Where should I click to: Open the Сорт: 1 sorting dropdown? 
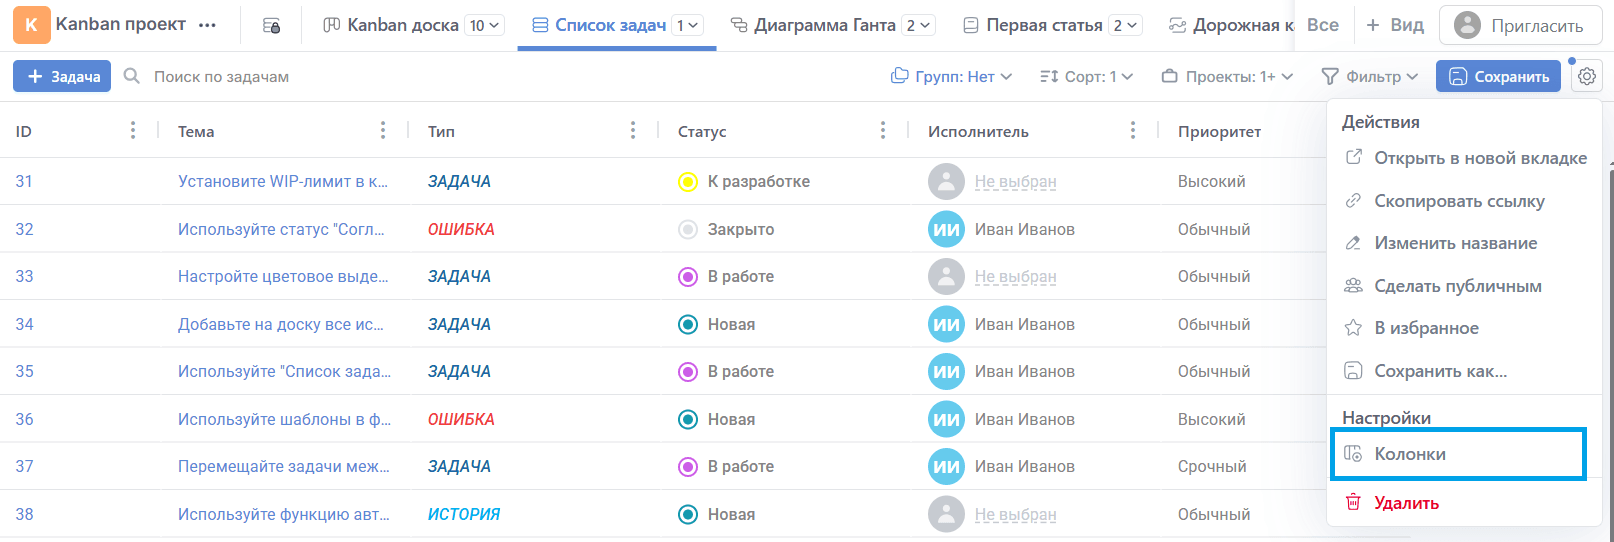point(1086,76)
